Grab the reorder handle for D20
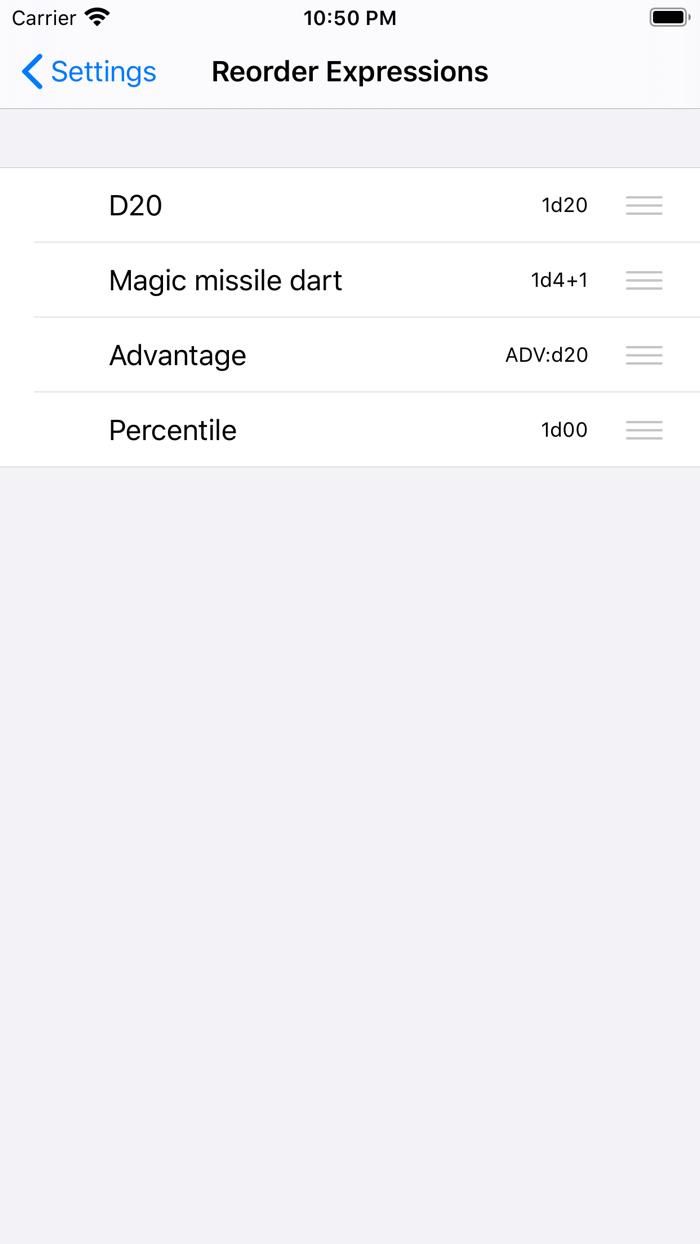This screenshot has width=700, height=1244. (x=644, y=205)
